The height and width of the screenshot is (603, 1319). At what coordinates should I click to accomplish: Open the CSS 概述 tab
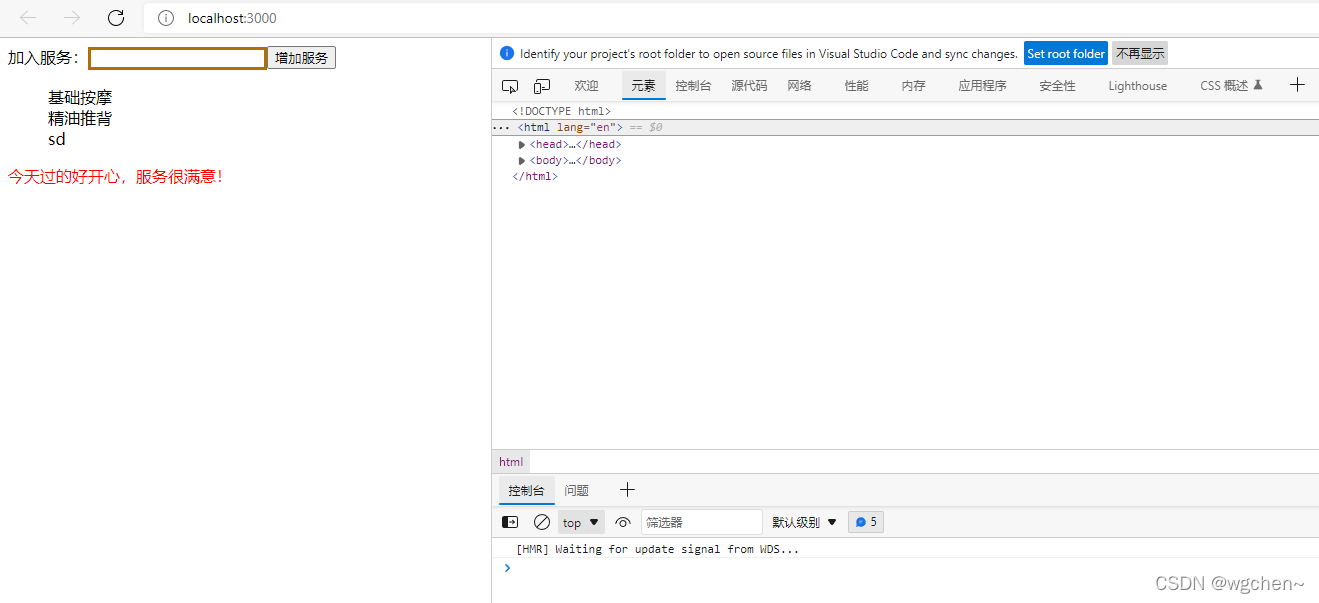pyautogui.click(x=1232, y=86)
